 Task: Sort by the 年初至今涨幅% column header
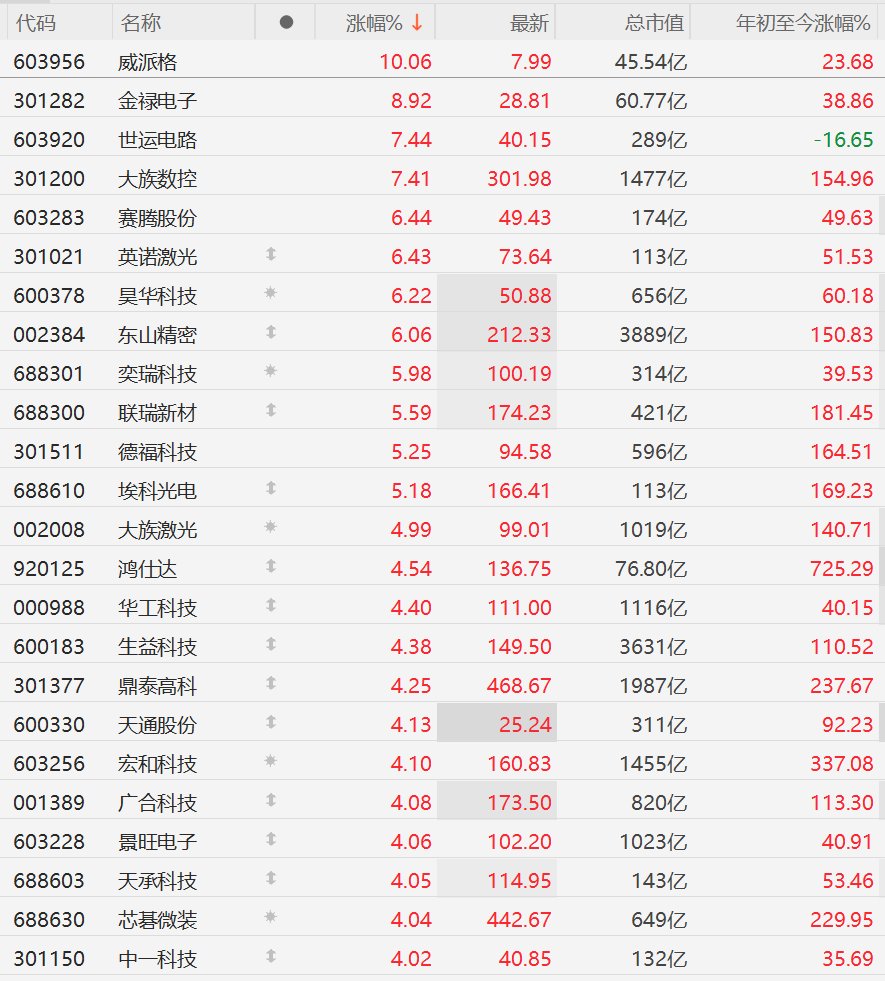[803, 23]
